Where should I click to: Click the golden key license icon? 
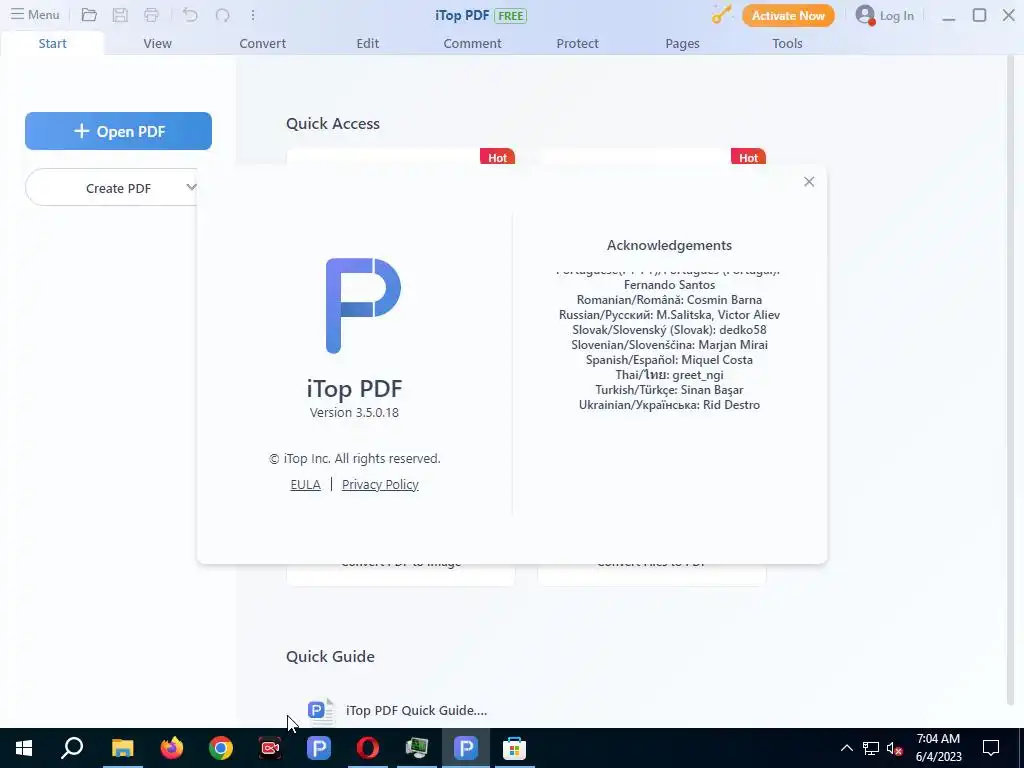pos(722,14)
